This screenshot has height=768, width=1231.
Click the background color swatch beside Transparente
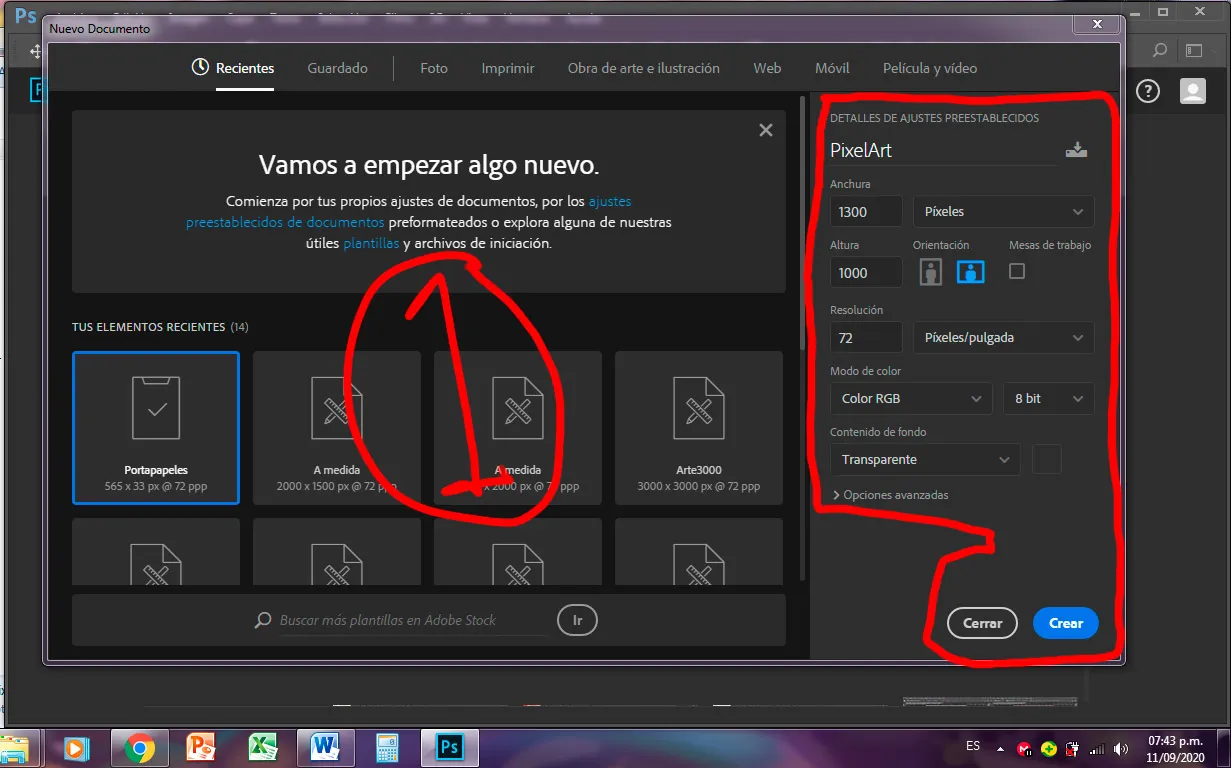1046,460
